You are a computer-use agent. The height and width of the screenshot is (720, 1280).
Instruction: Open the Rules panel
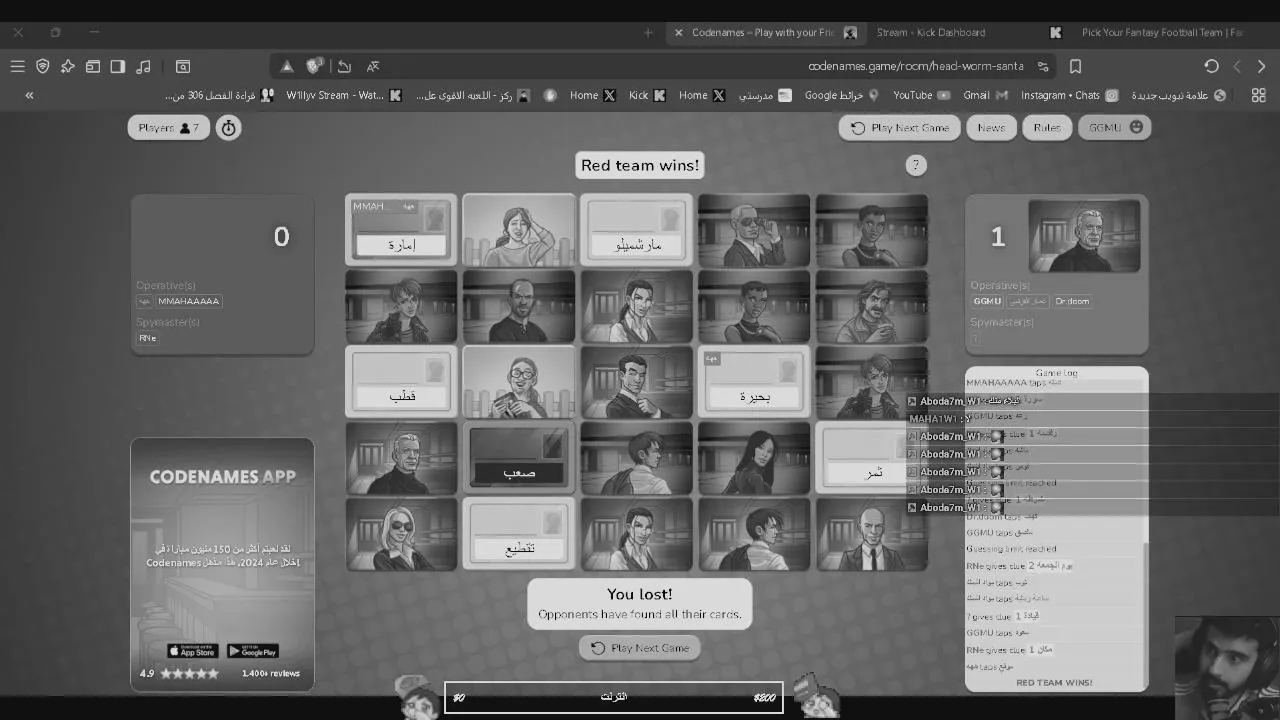tap(1047, 128)
